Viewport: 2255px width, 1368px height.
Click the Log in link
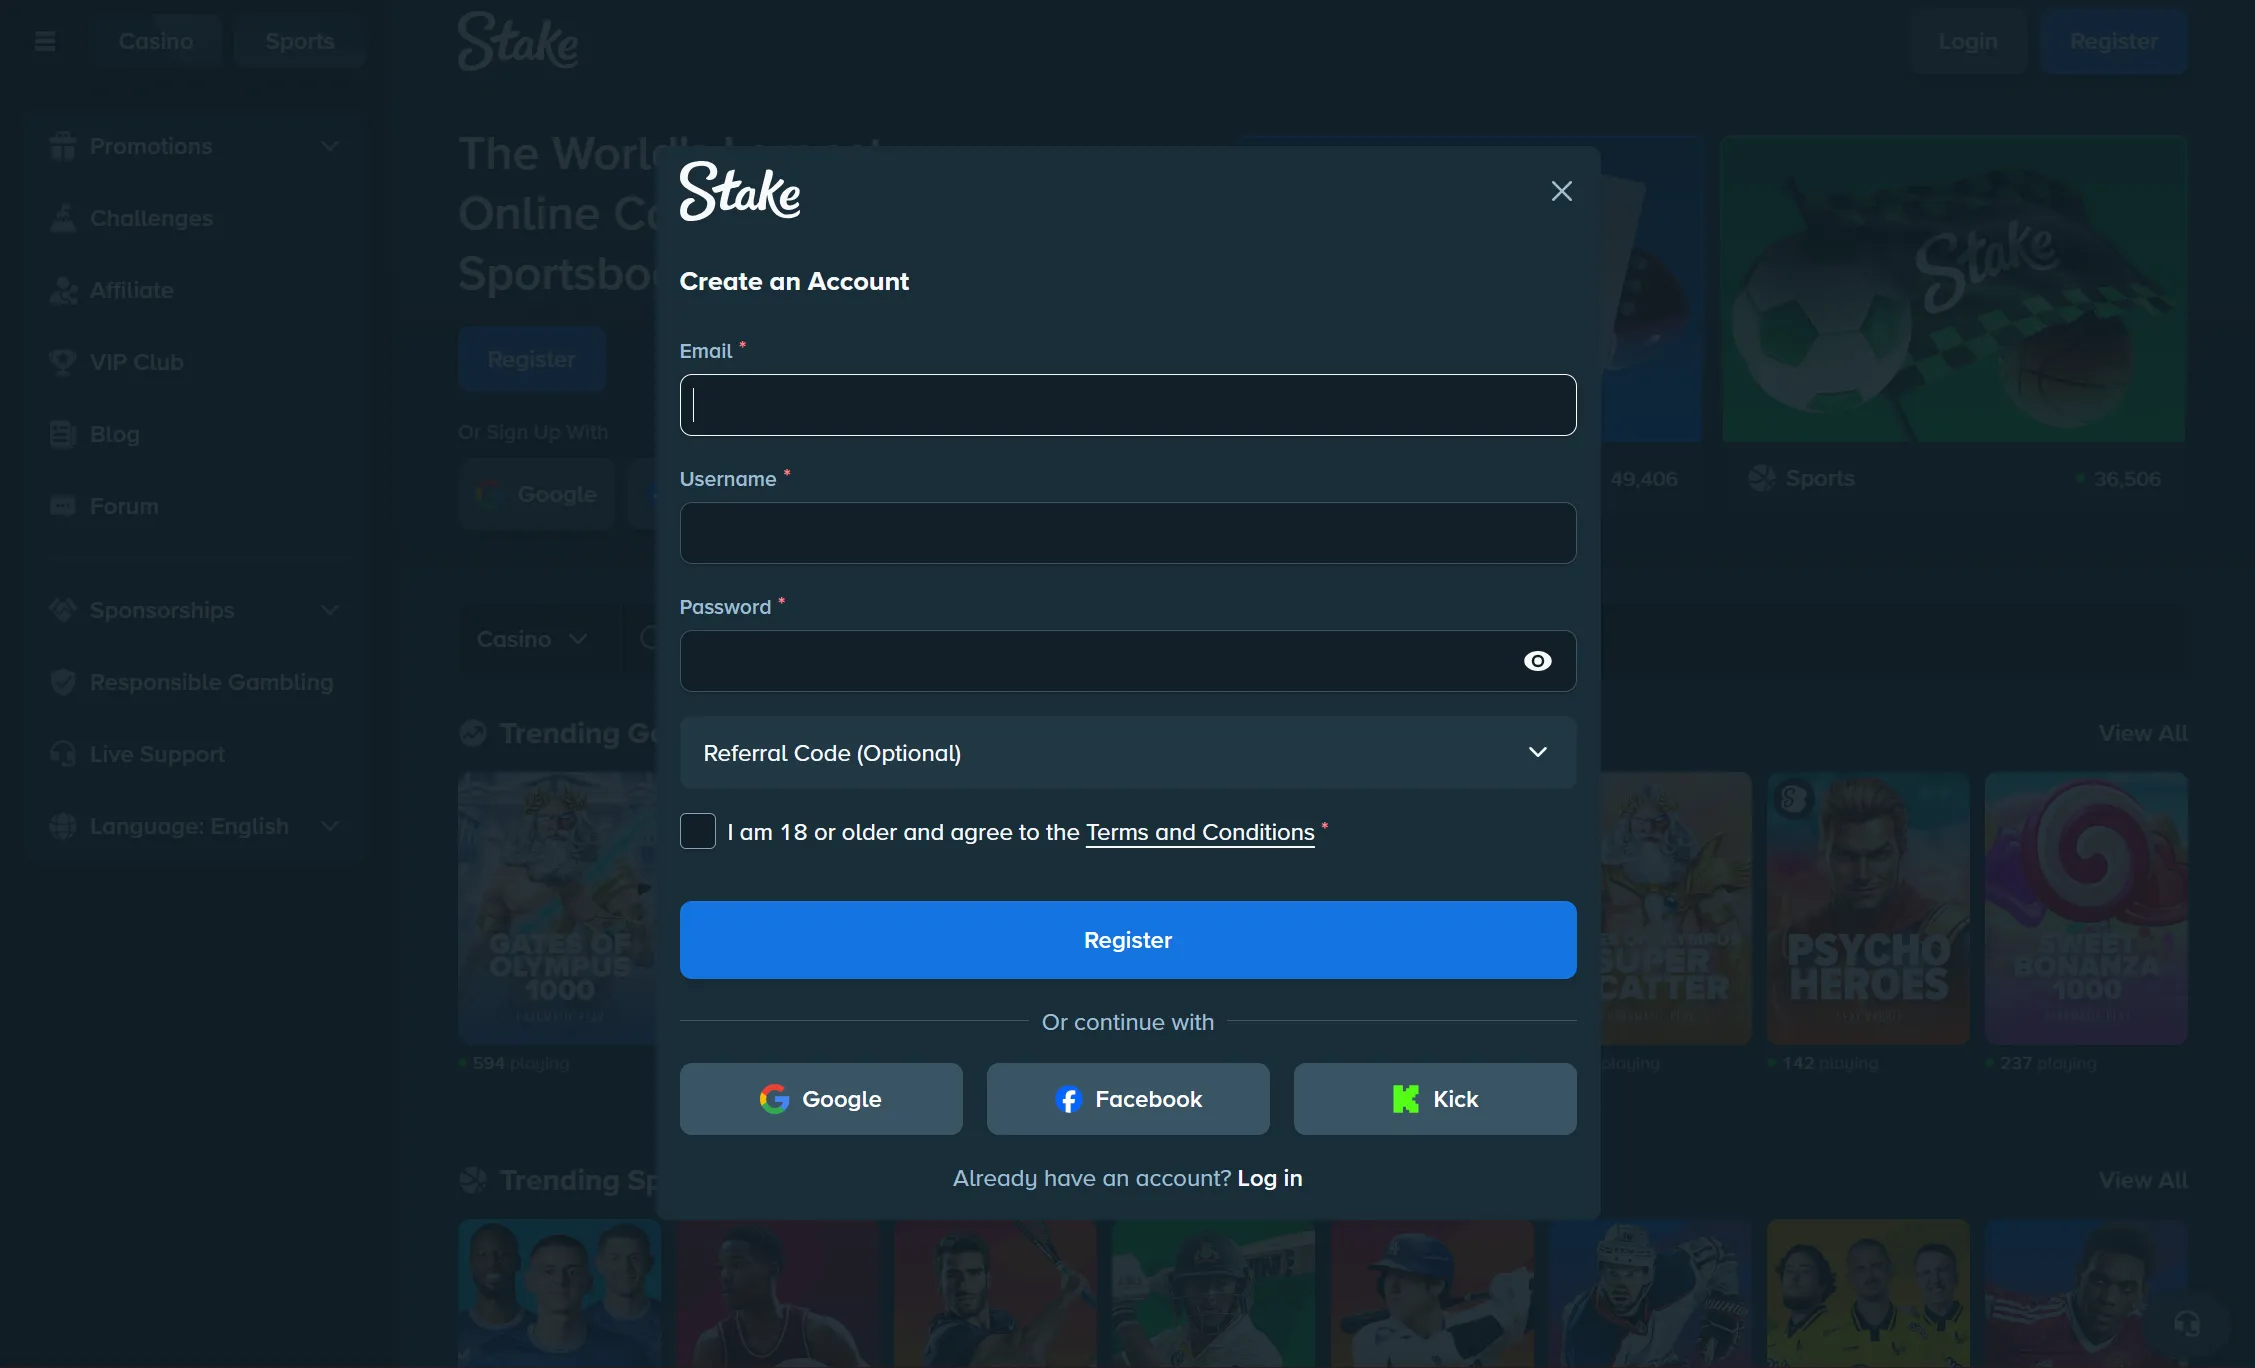click(x=1270, y=1178)
